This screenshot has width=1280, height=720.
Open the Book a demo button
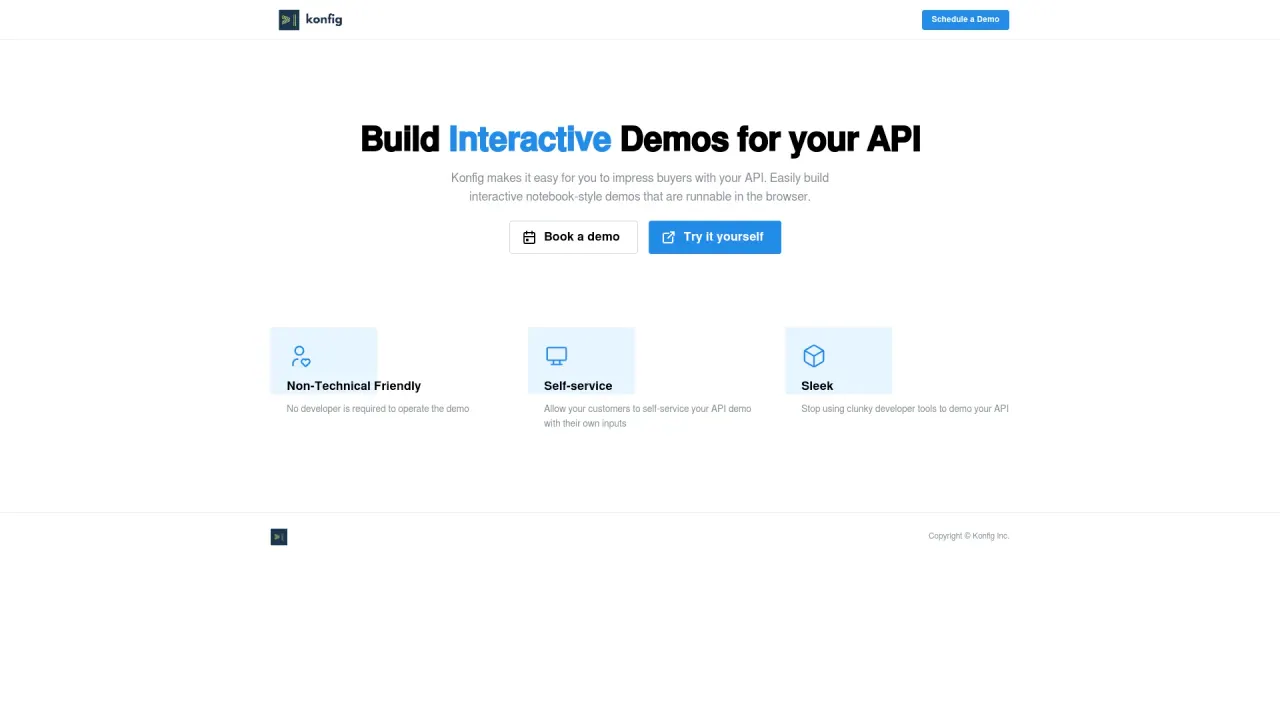coord(573,237)
